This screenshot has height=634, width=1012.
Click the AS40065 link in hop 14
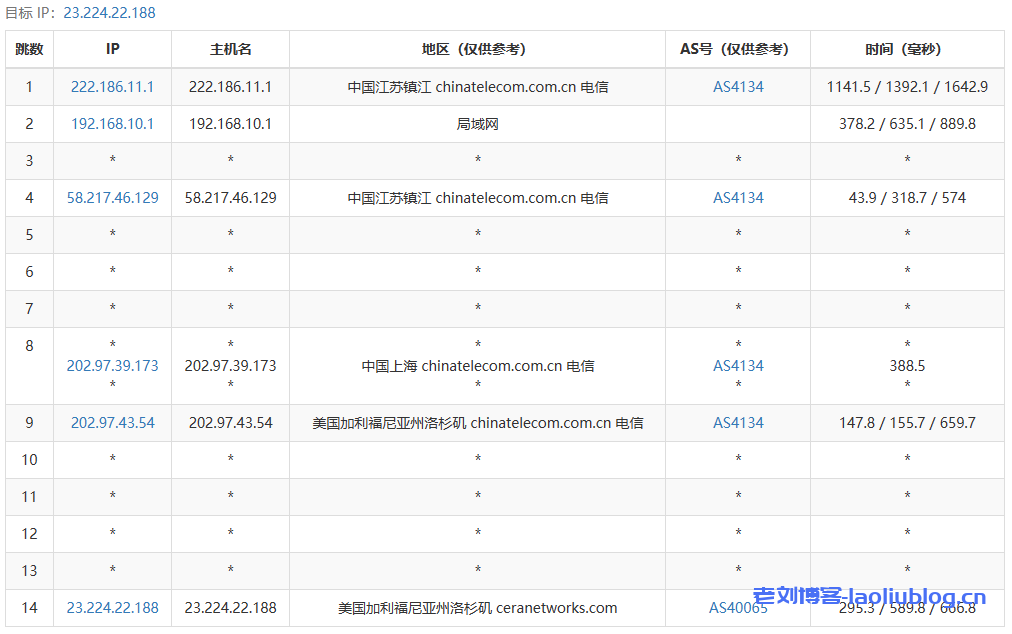point(738,608)
